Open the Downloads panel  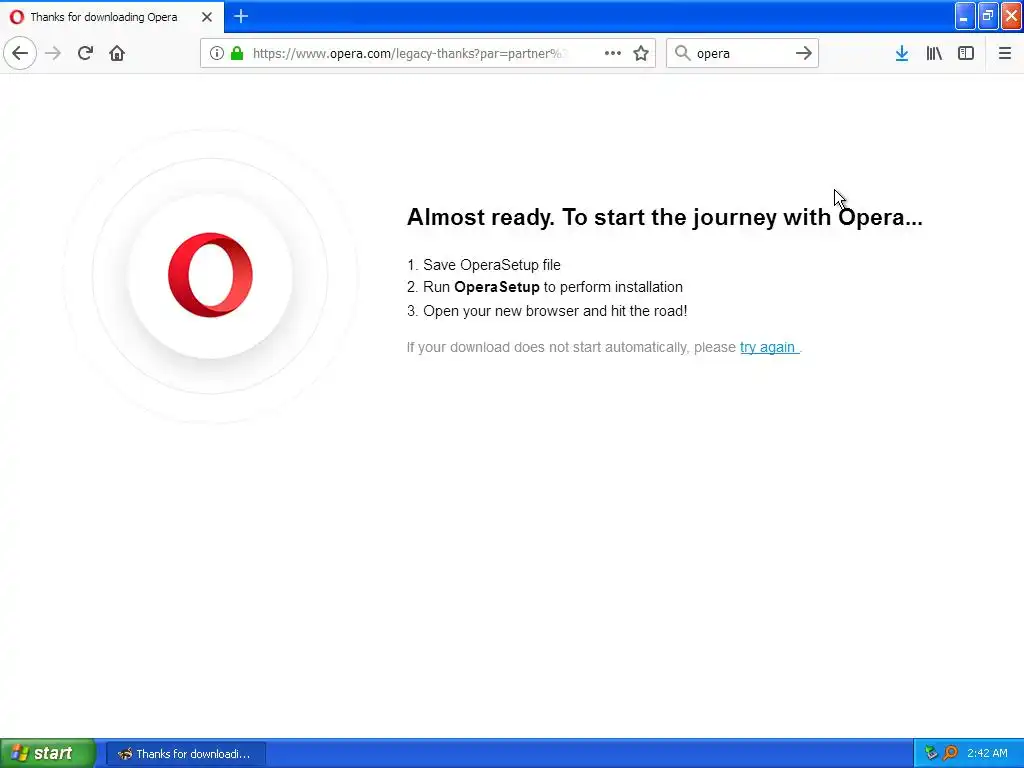coord(902,53)
